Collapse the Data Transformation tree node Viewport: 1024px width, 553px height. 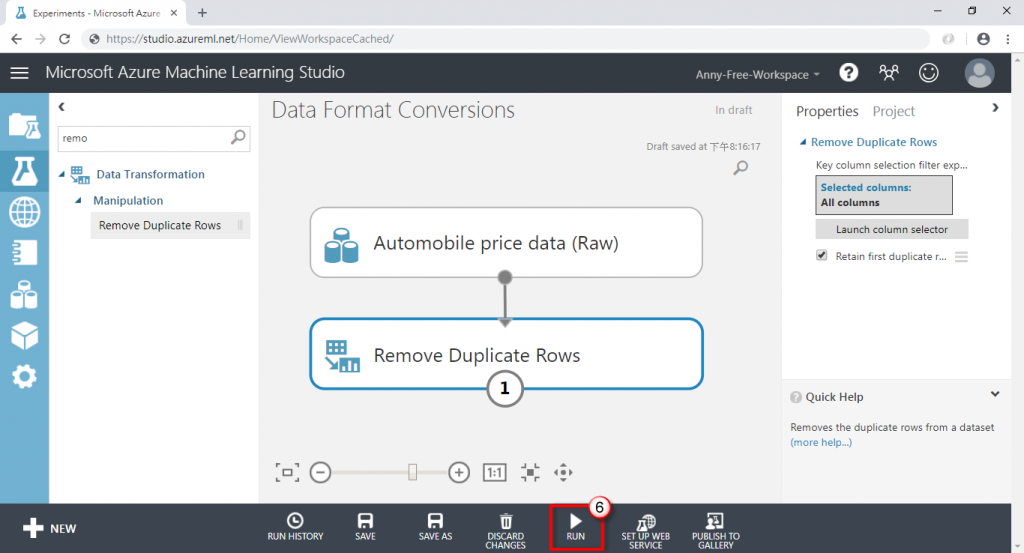(62, 174)
